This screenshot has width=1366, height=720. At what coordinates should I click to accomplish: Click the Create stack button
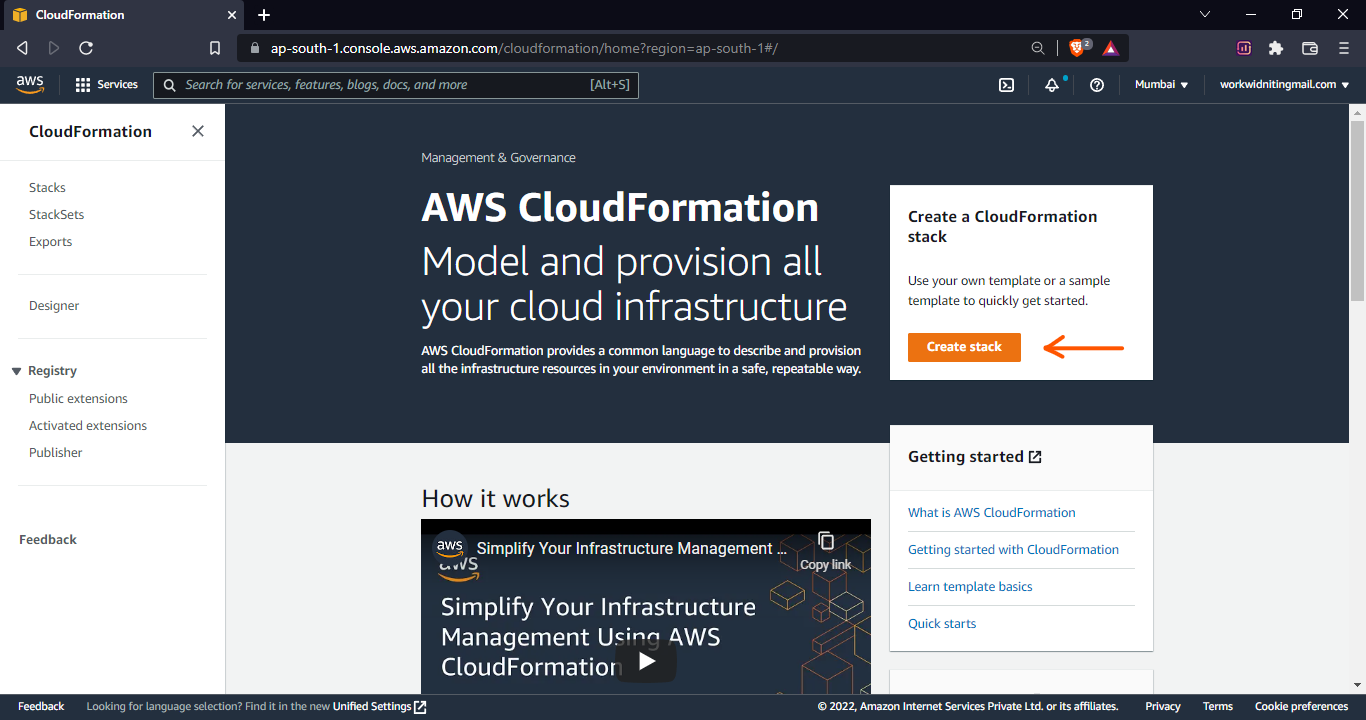964,347
